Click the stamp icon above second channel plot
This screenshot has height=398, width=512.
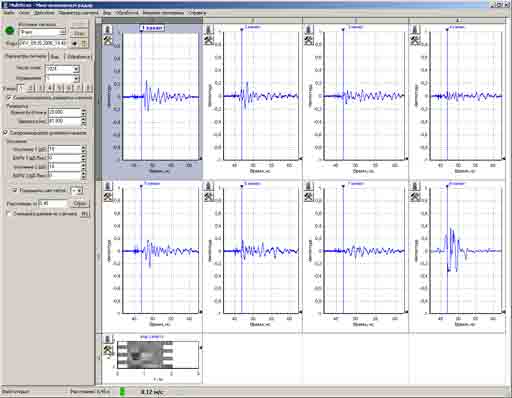click(x=209, y=29)
